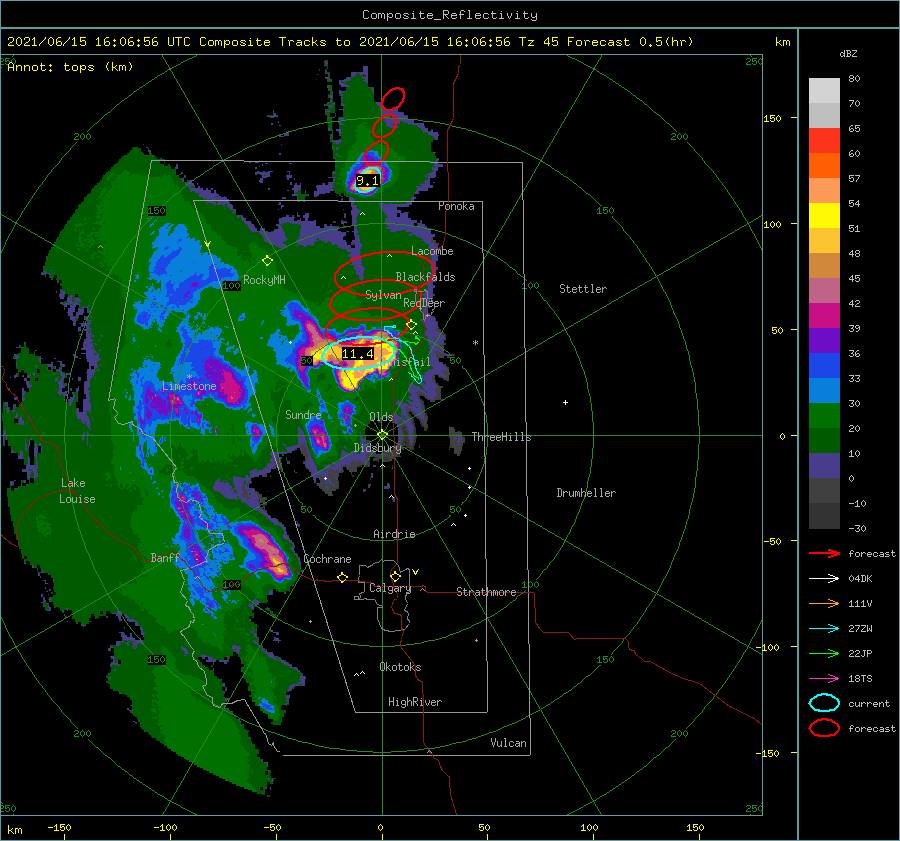Click the Vulcan label
900x841 pixels.
point(508,743)
